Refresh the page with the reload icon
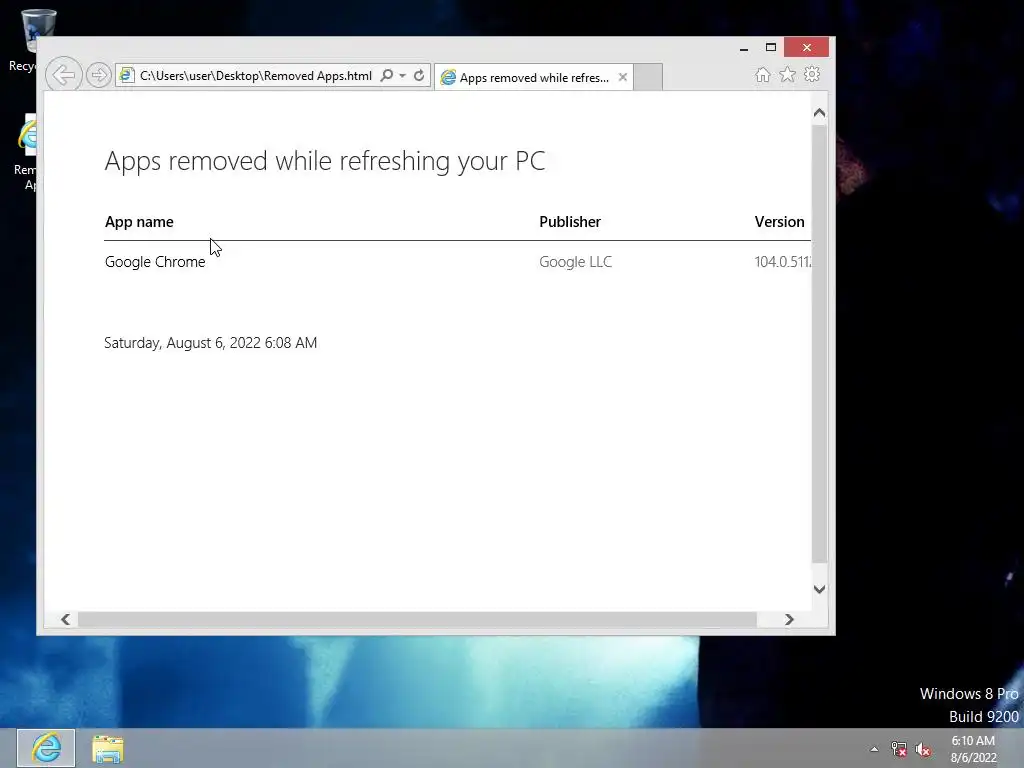This screenshot has height=768, width=1024. [x=419, y=75]
